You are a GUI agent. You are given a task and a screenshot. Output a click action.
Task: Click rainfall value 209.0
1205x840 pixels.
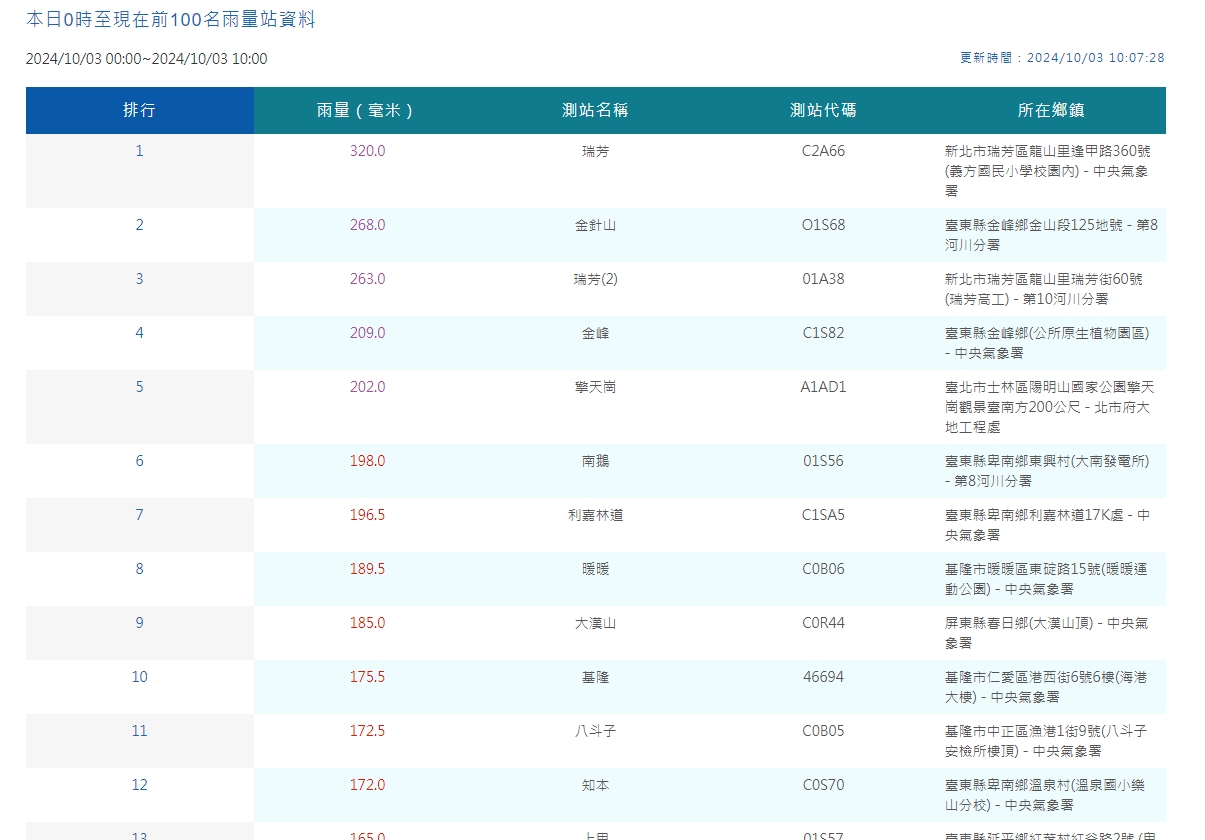[x=367, y=333]
